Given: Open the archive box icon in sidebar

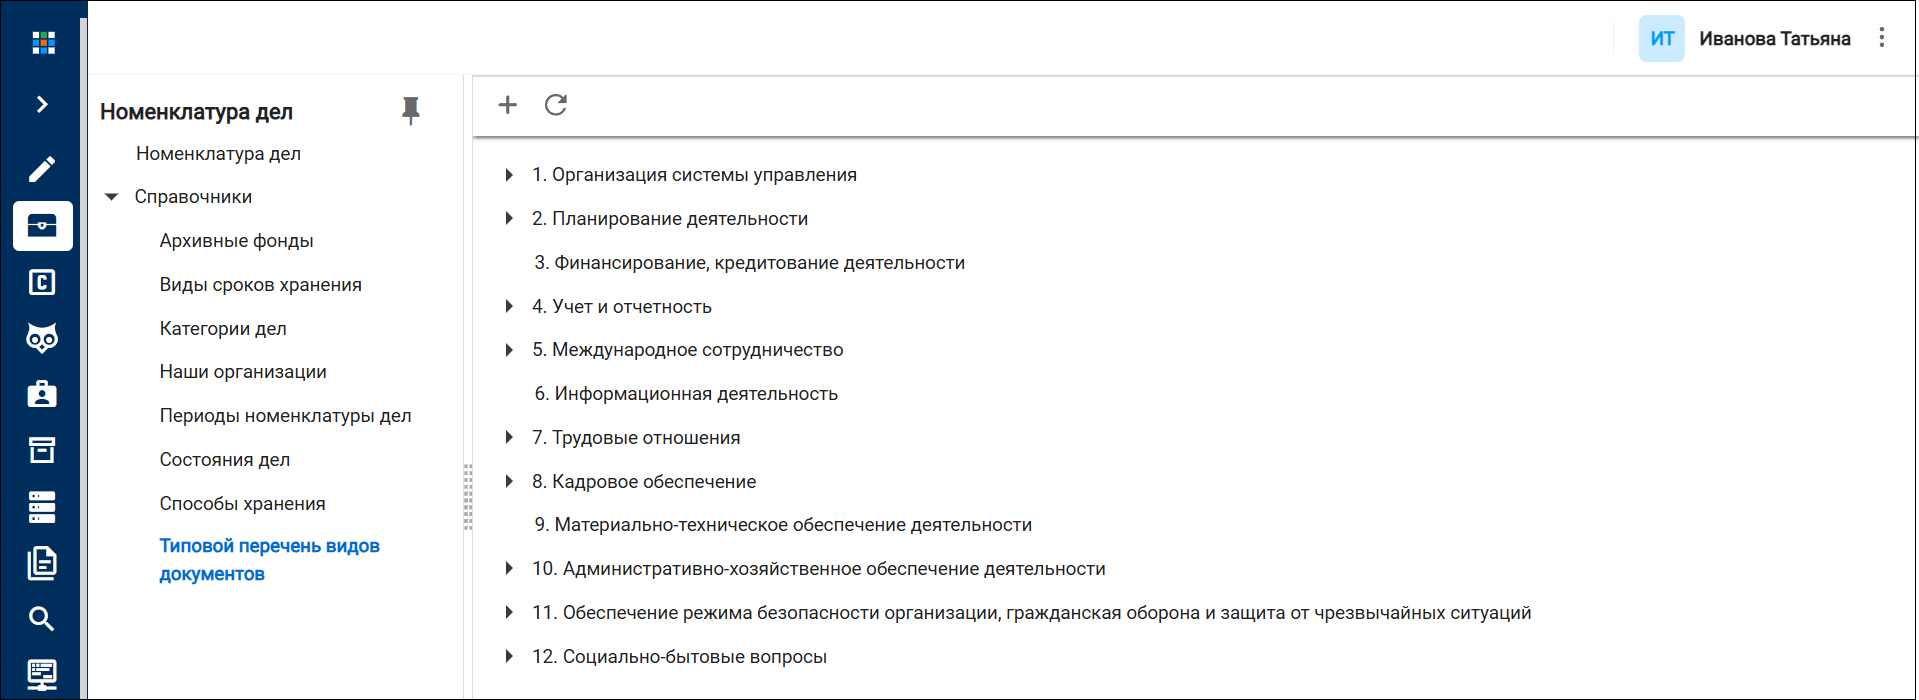Looking at the screenshot, I should pos(42,450).
